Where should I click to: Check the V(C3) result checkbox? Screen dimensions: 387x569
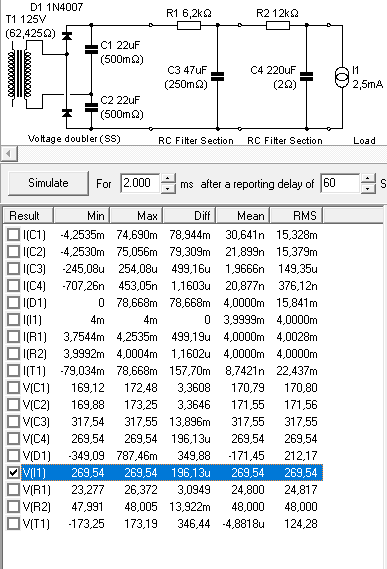(x=13, y=422)
